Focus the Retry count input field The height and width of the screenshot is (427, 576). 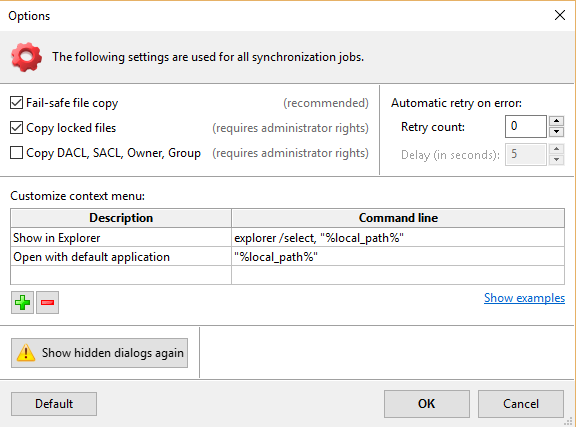[526, 126]
